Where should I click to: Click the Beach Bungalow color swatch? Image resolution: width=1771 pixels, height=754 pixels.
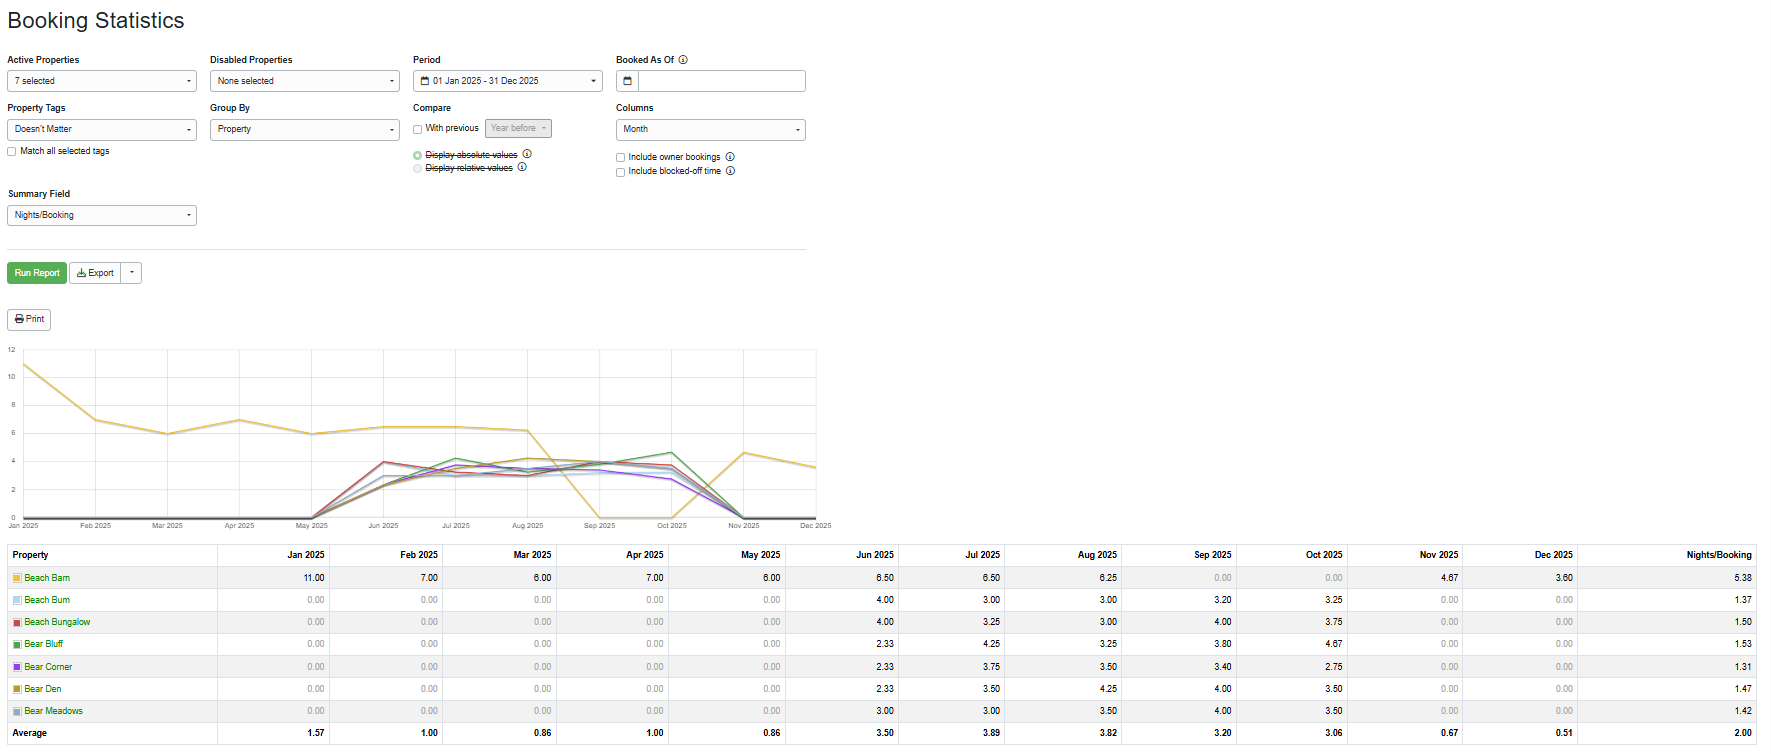(x=17, y=623)
